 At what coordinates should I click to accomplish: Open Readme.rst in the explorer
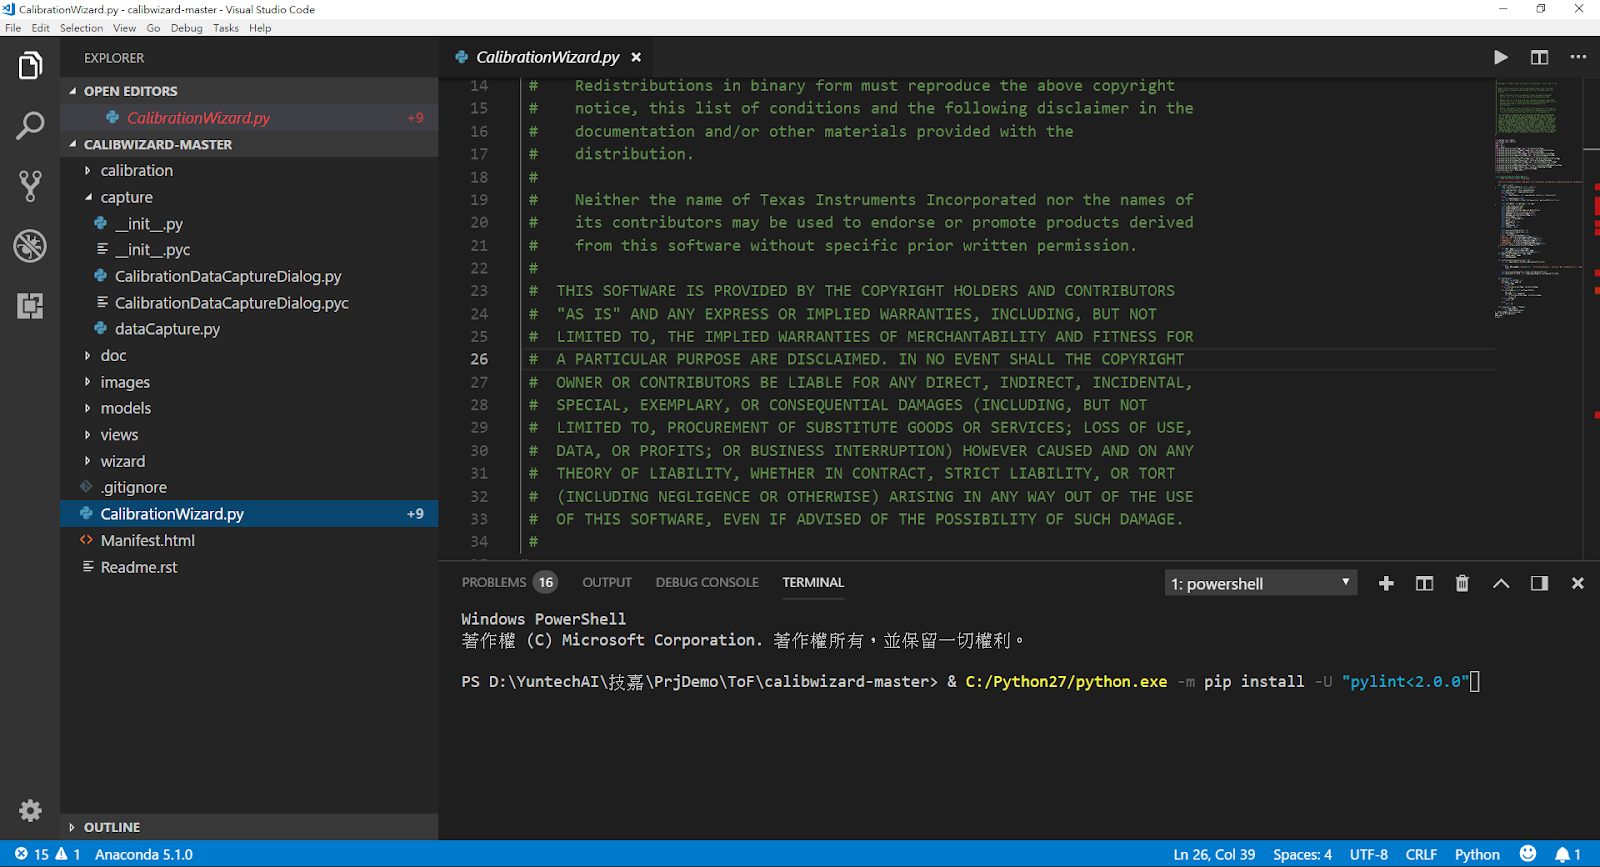pyautogui.click(x=249, y=567)
